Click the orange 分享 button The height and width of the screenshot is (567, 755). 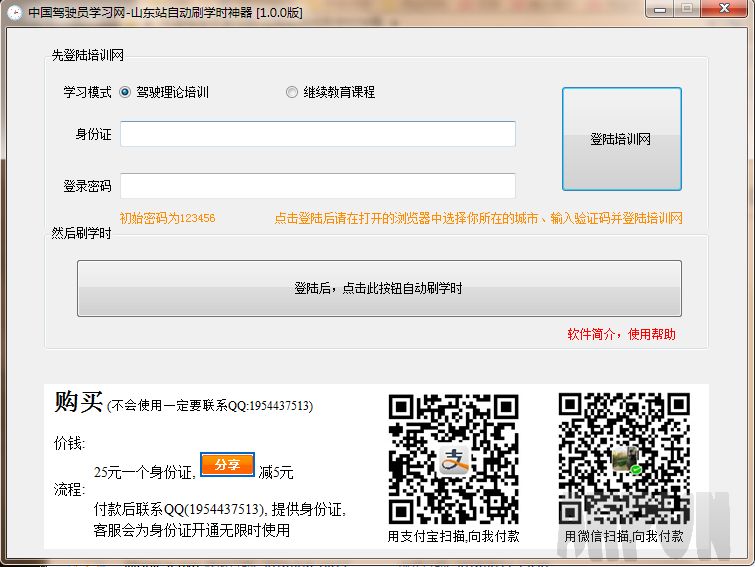(227, 464)
